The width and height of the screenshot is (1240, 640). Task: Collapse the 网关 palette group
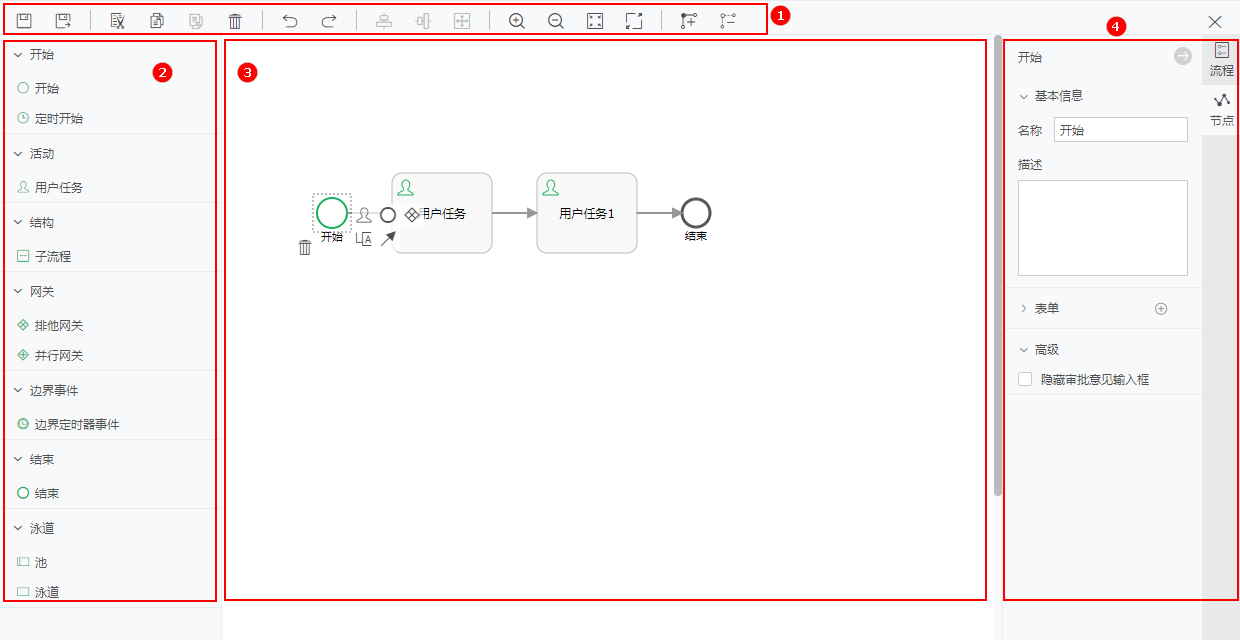(x=18, y=292)
